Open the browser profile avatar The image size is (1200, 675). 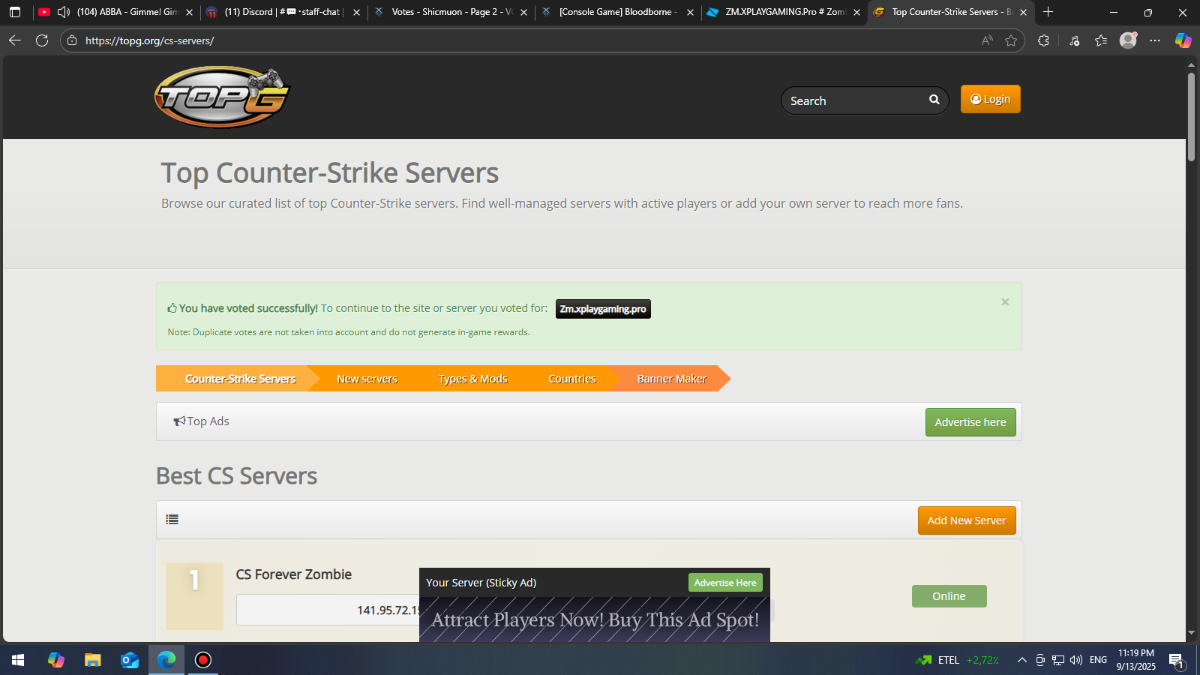click(1128, 41)
